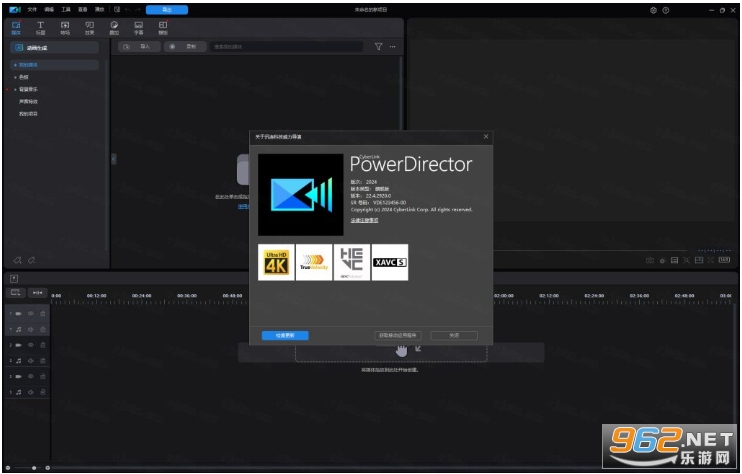The image size is (742, 474).
Task: Open the legal notices link in About dialog
Action: tap(364, 220)
